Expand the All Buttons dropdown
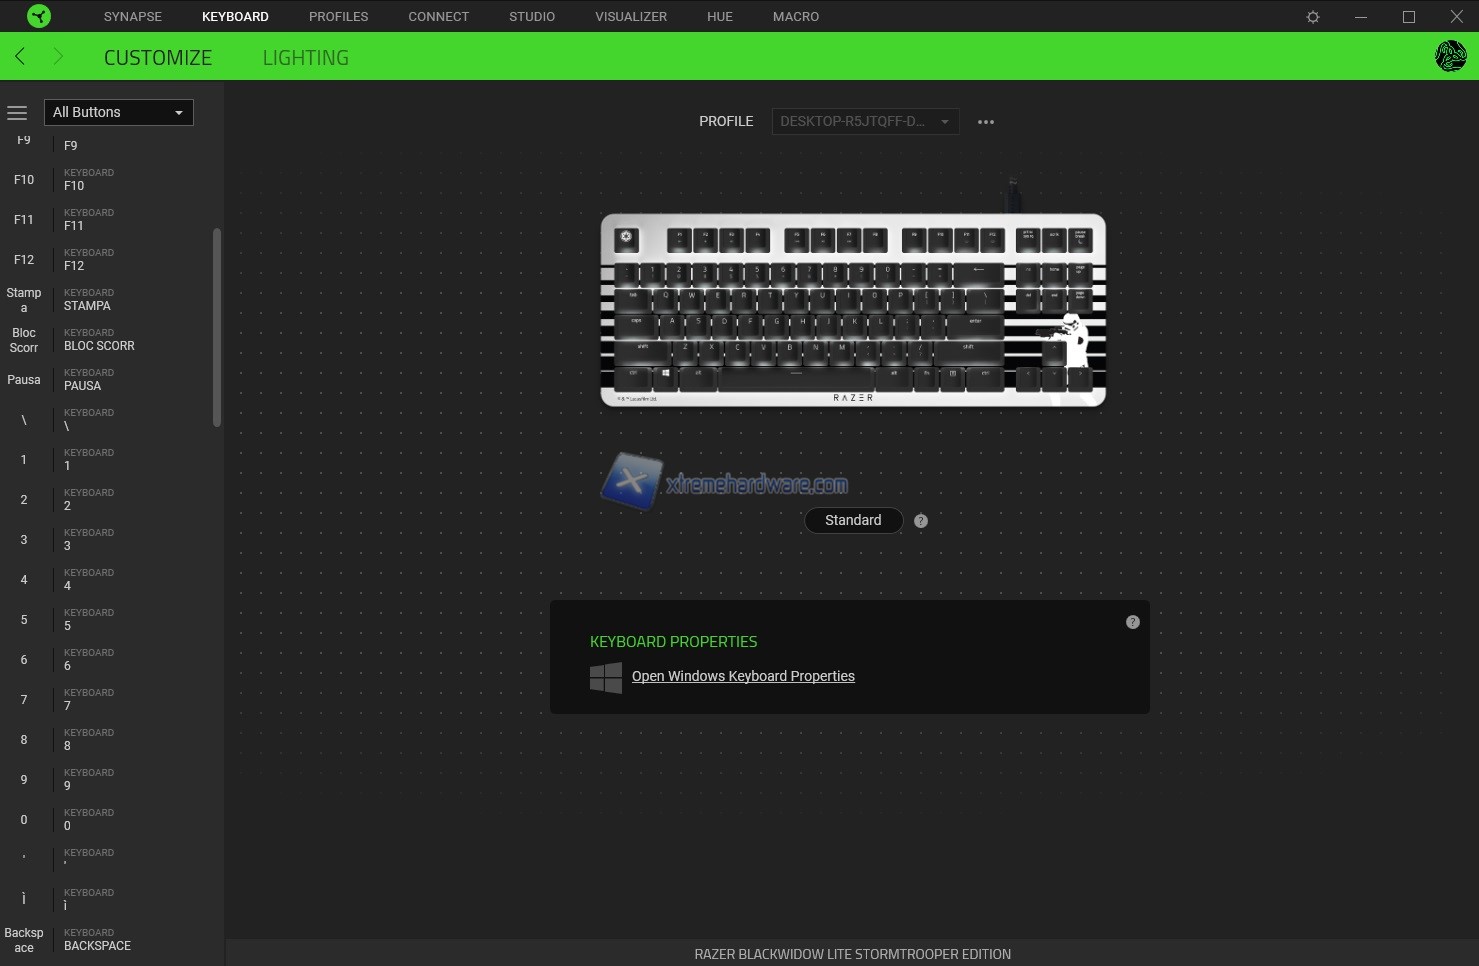The height and width of the screenshot is (966, 1479). tap(118, 112)
